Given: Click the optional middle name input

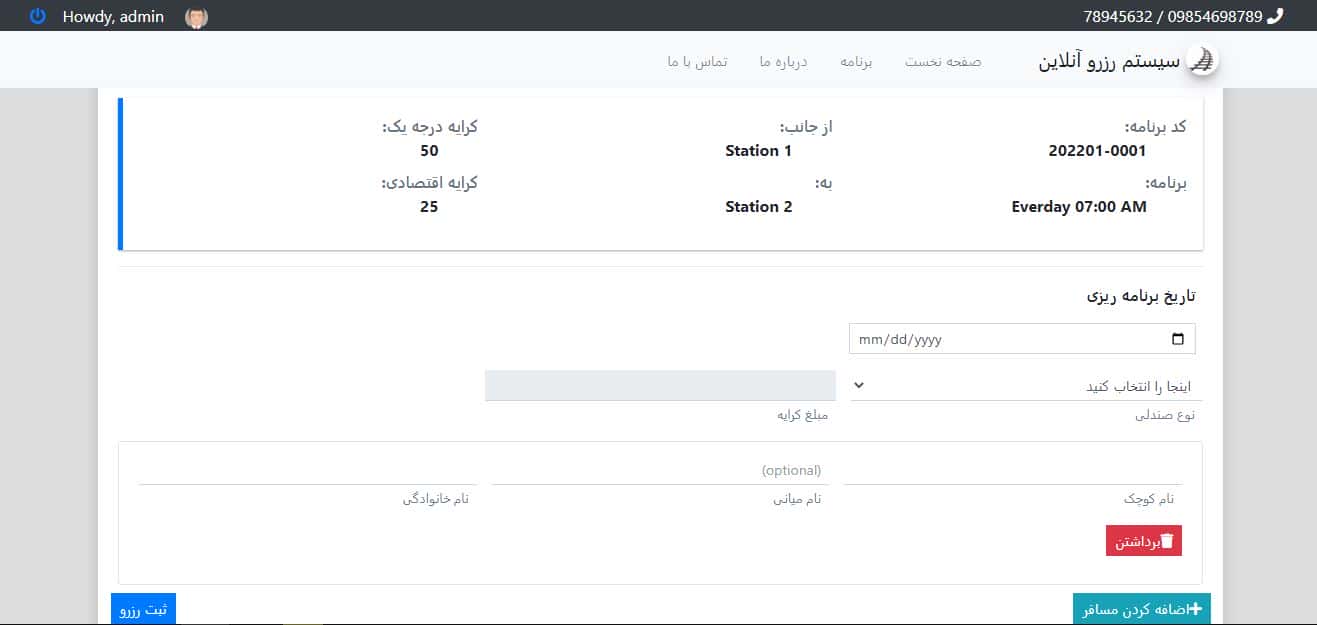Looking at the screenshot, I should (x=660, y=470).
